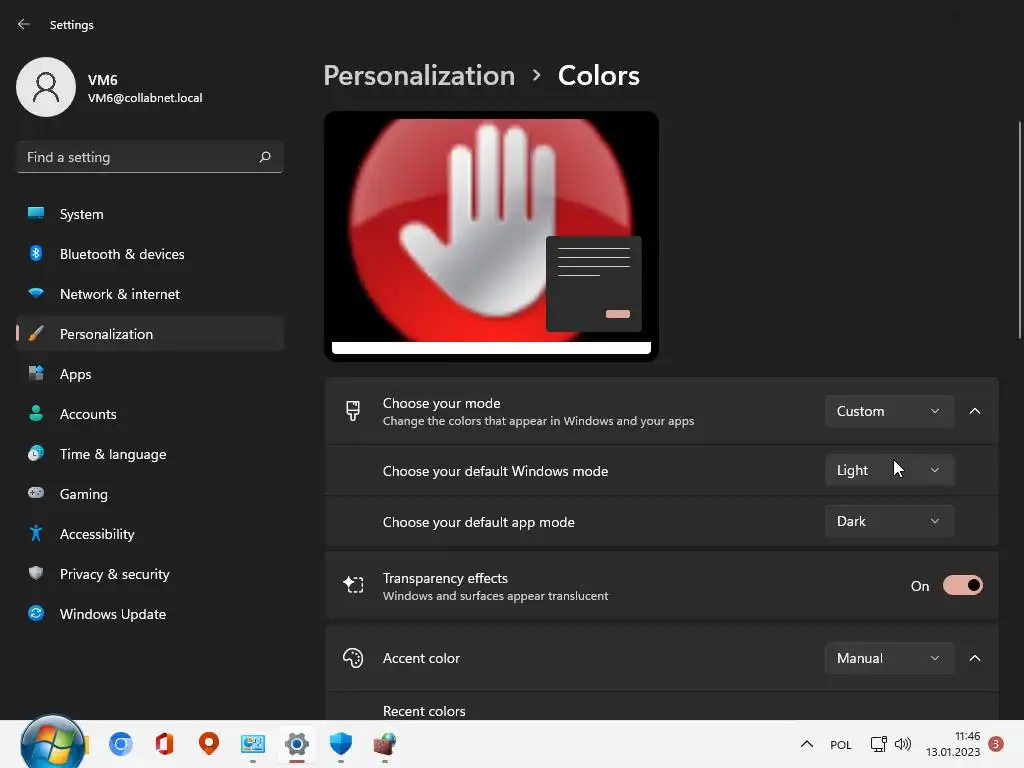Open the blue circle browser icon on taskbar
This screenshot has height=768, width=1024.
(x=121, y=744)
